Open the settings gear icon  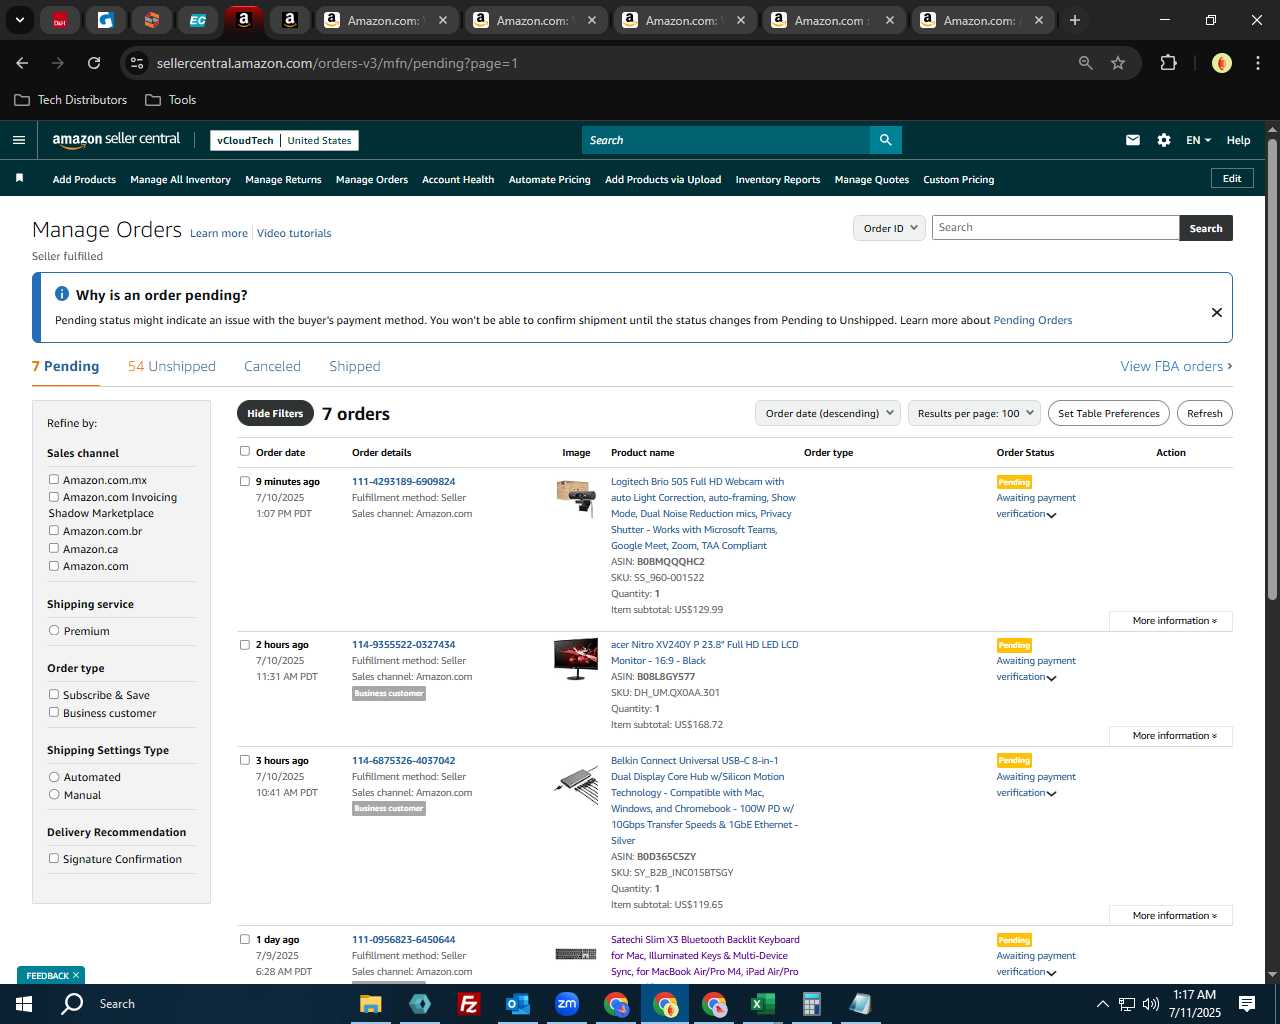[1164, 140]
